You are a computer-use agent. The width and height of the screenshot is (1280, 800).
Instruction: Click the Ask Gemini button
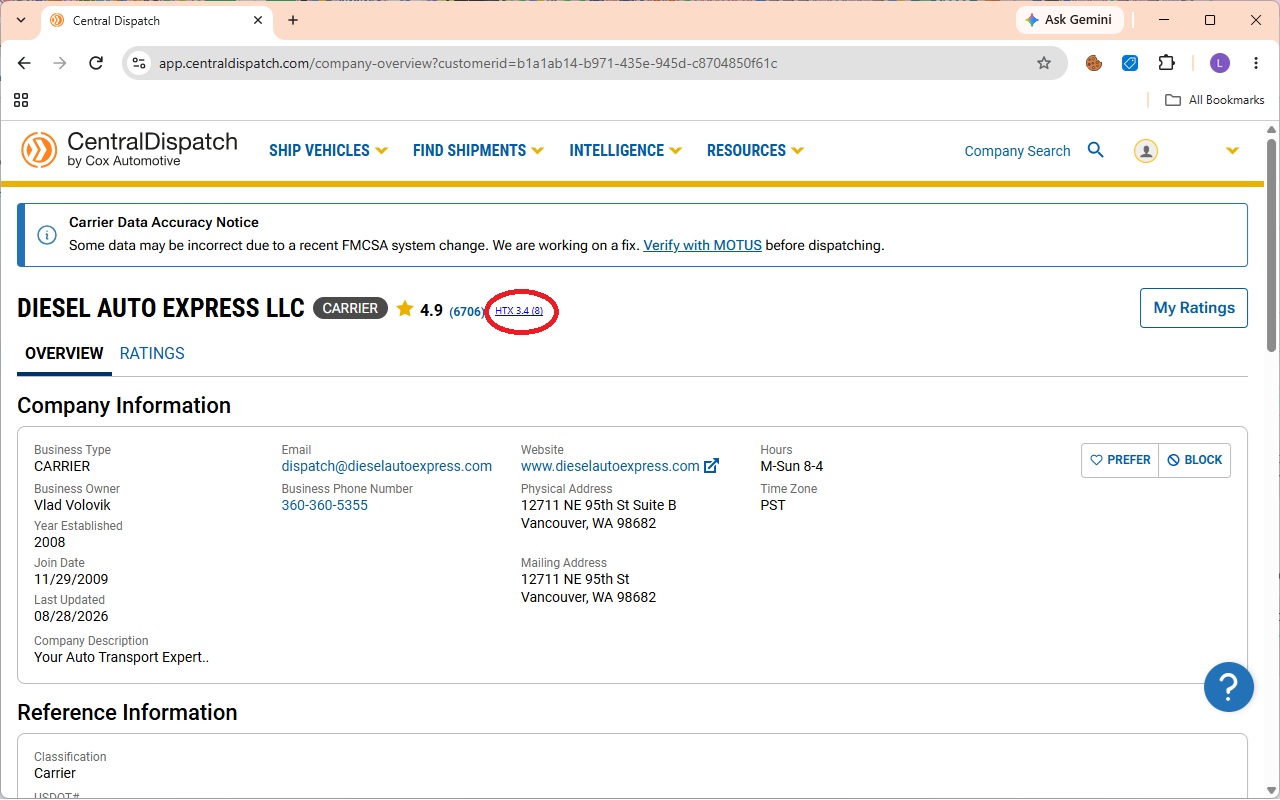[1070, 20]
